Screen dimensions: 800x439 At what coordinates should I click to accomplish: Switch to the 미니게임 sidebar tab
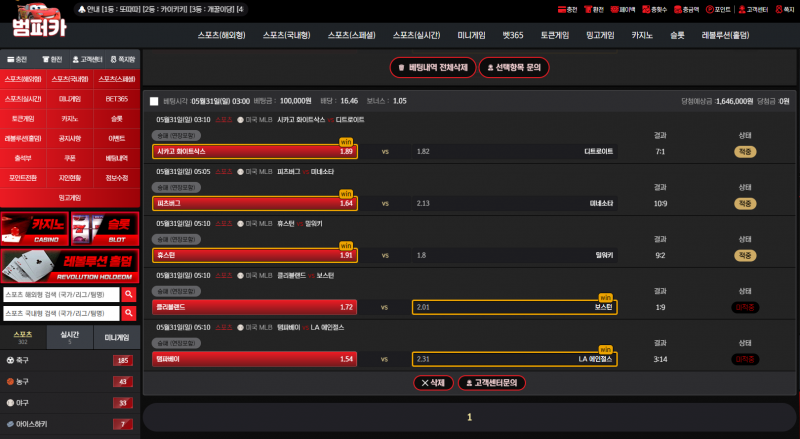coord(117,337)
